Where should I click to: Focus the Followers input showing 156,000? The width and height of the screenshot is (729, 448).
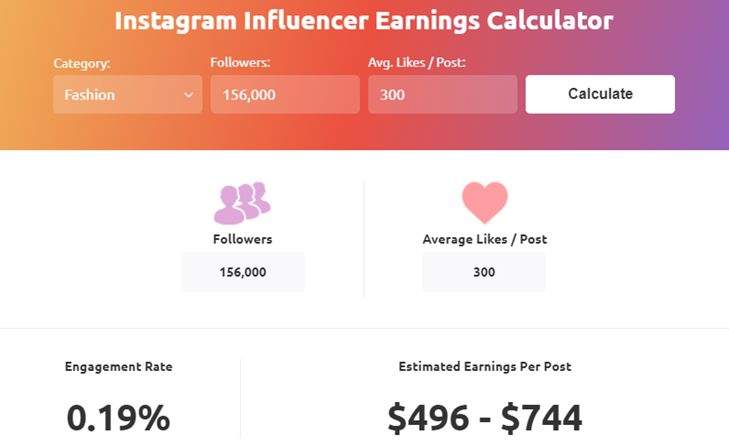[284, 95]
